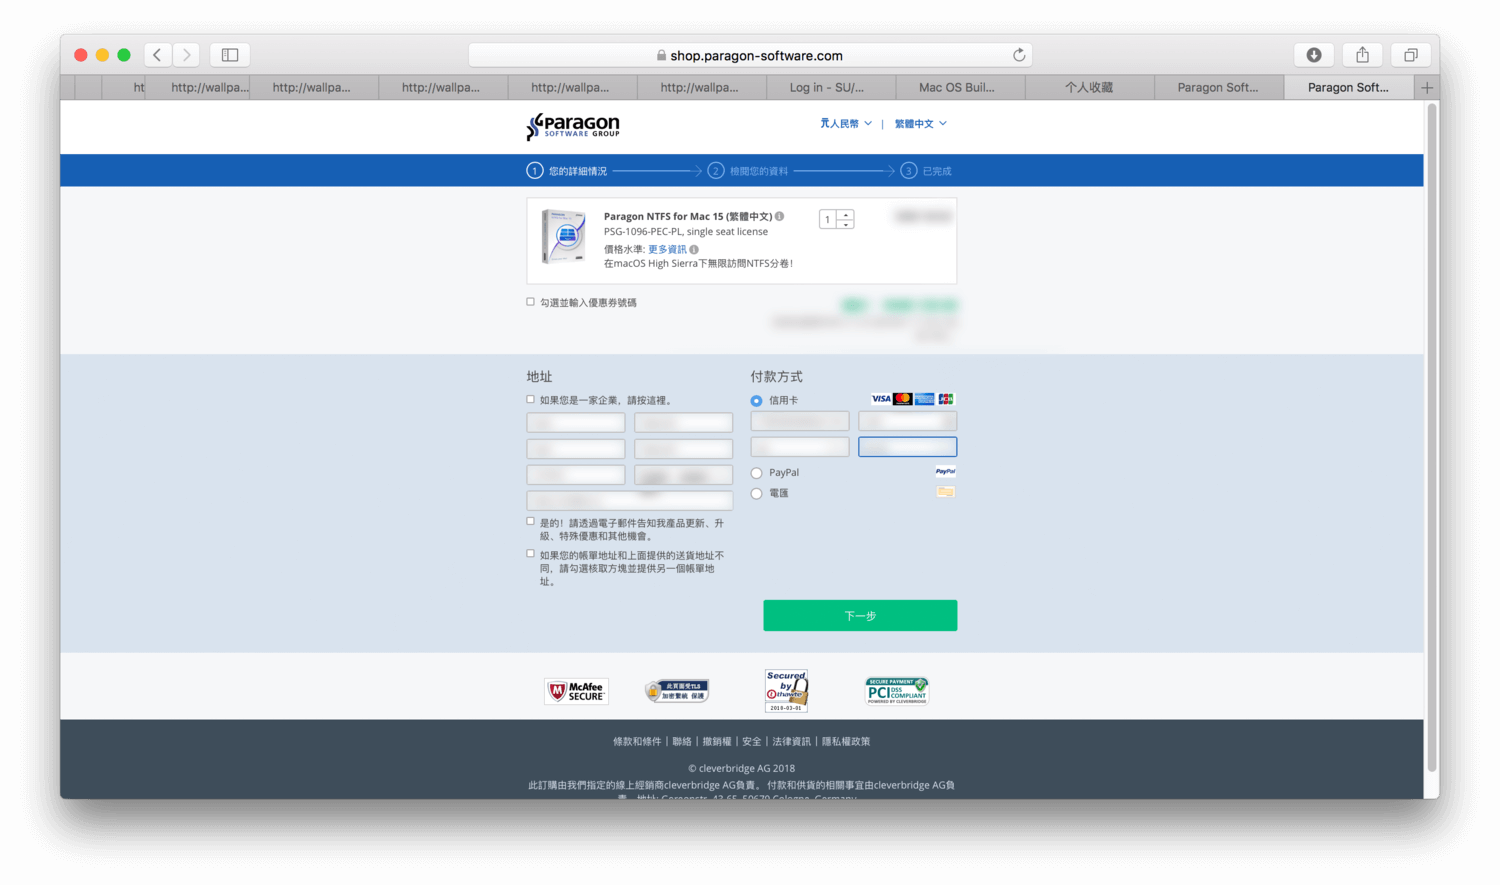Open the 更多資訊 link
1500x885 pixels.
[667, 249]
